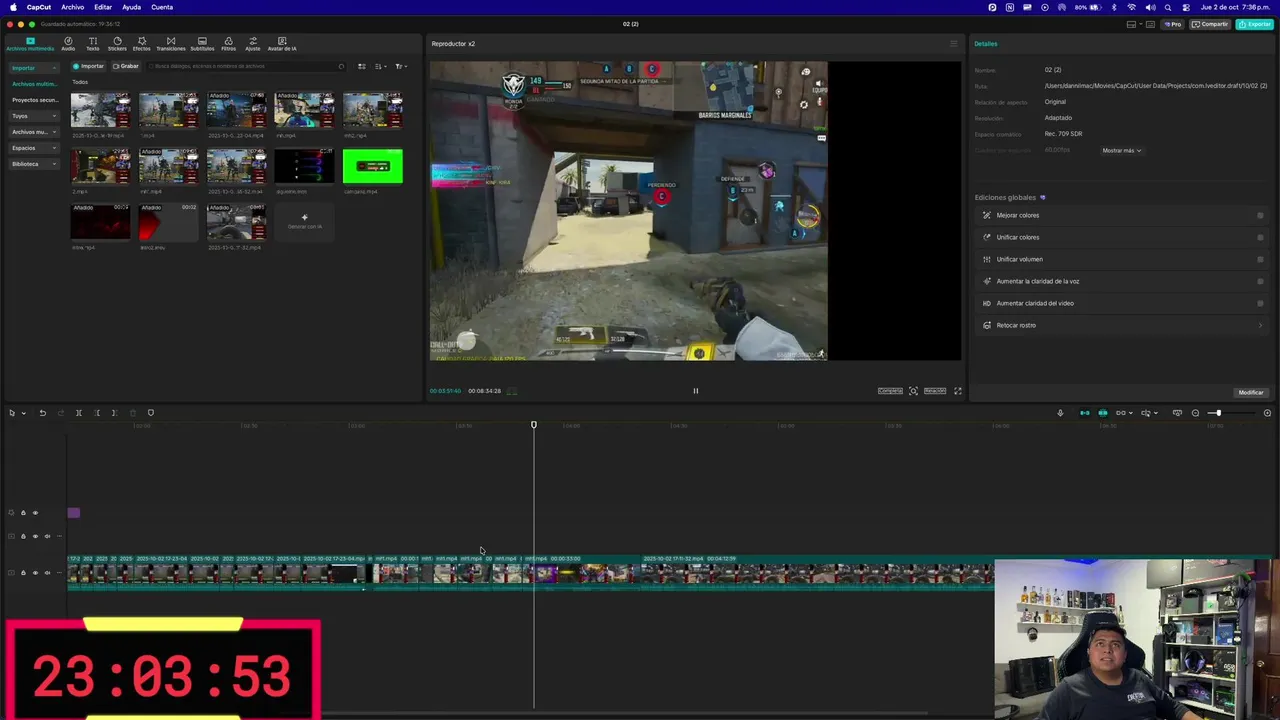The width and height of the screenshot is (1280, 720).
Task: Toggle Aumentar claridad del video checkbox
Action: 1260,303
